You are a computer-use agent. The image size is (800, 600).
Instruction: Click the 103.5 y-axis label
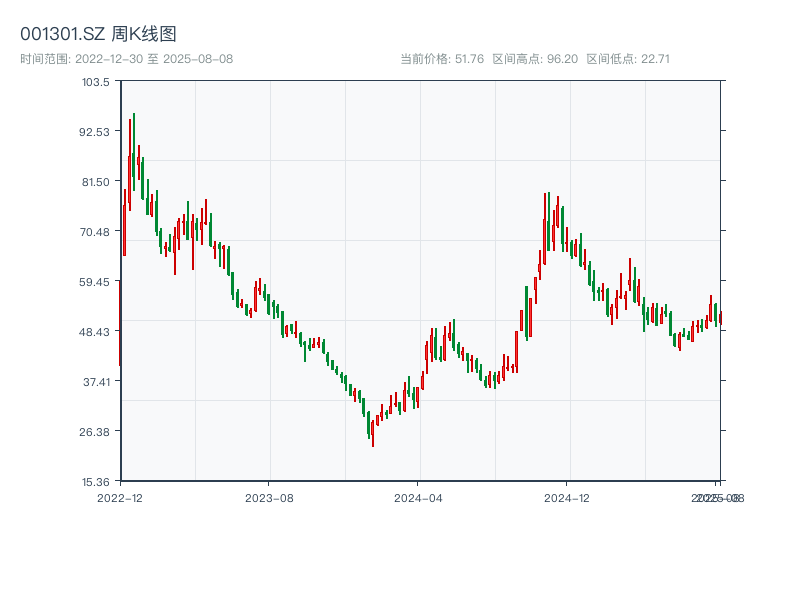(96, 81)
